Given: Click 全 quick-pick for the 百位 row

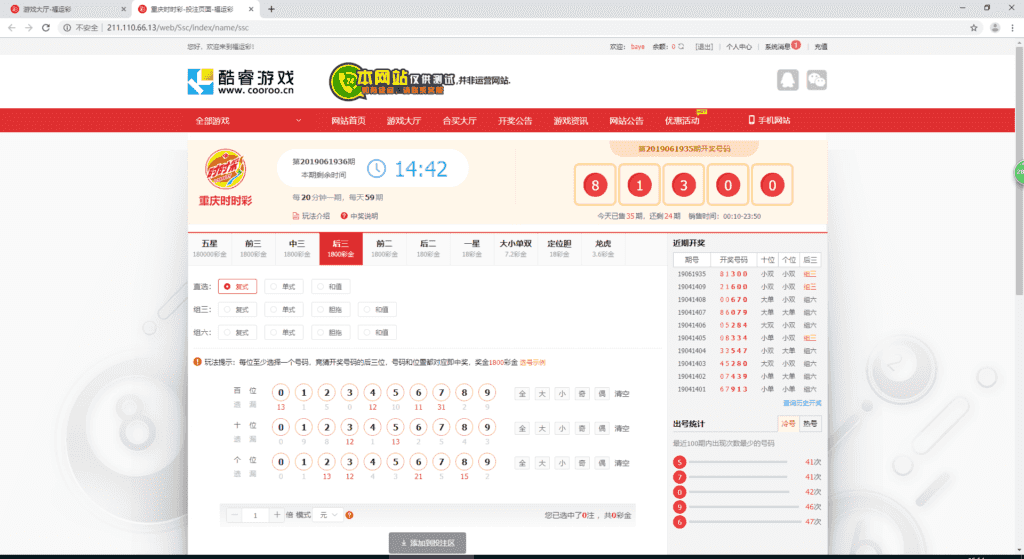Looking at the screenshot, I should pyautogui.click(x=522, y=394).
